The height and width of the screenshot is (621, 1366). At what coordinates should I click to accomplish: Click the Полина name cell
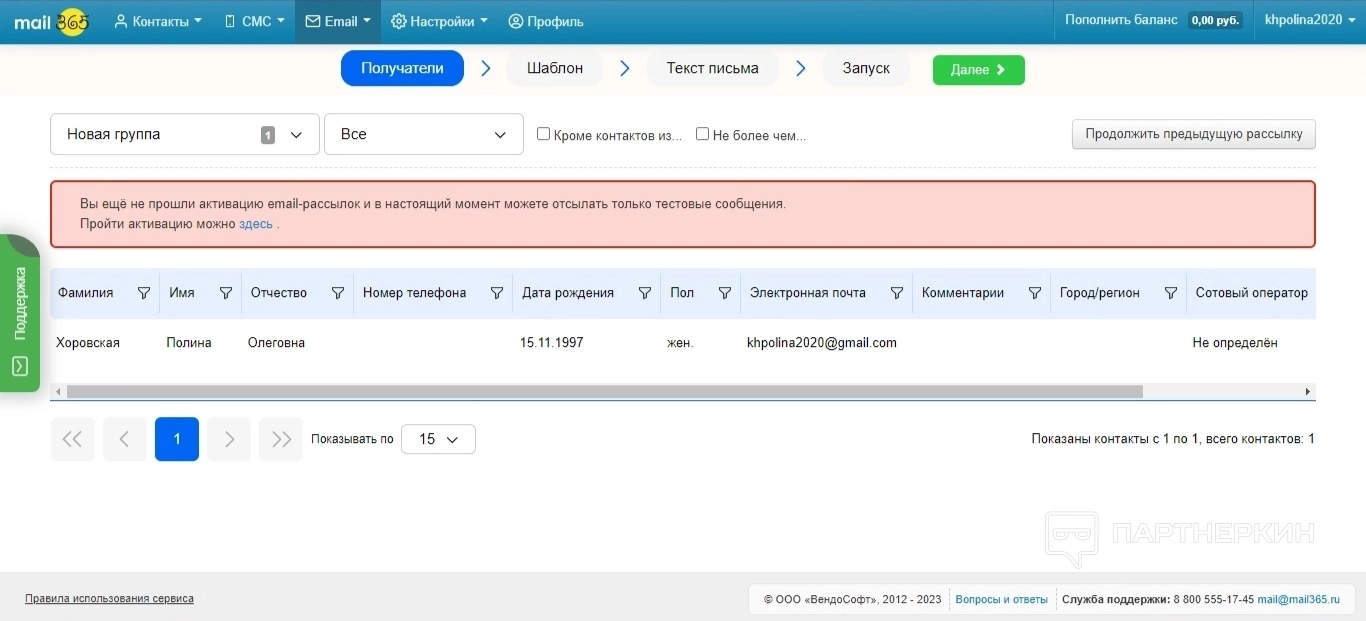click(x=189, y=343)
